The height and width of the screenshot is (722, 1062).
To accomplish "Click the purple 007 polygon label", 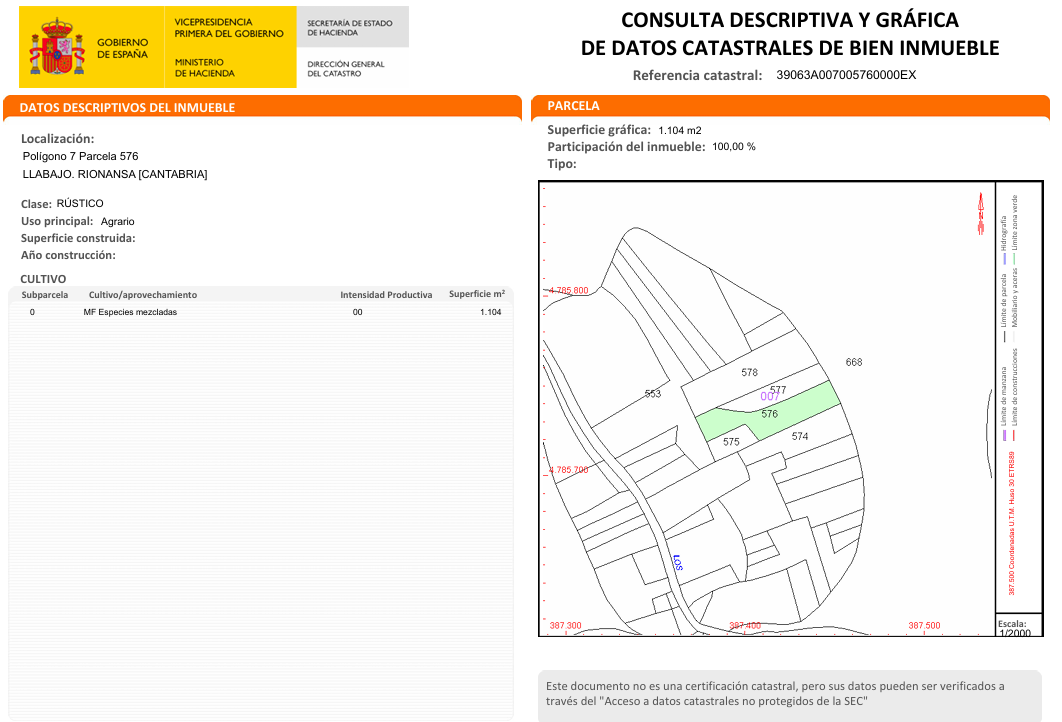I will 769,397.
